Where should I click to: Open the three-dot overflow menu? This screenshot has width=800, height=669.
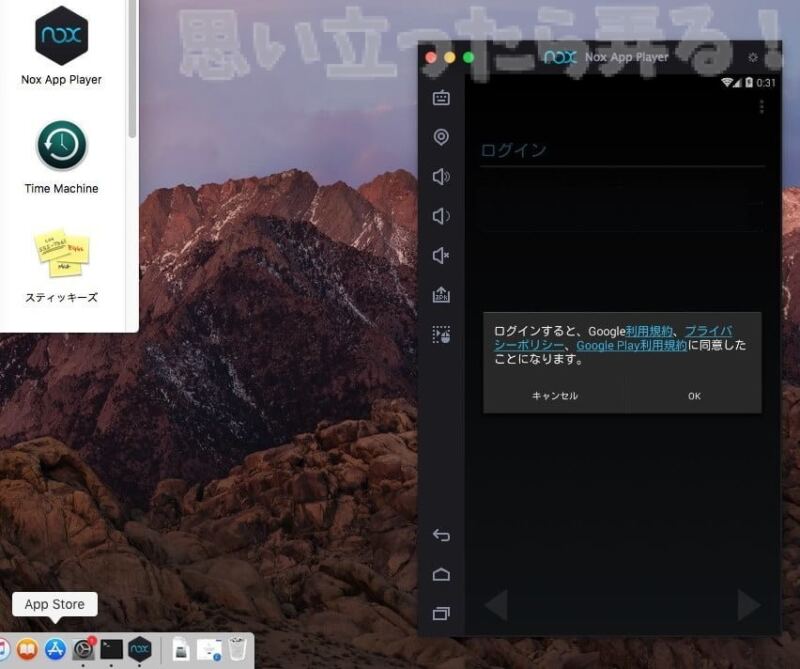coord(761,106)
